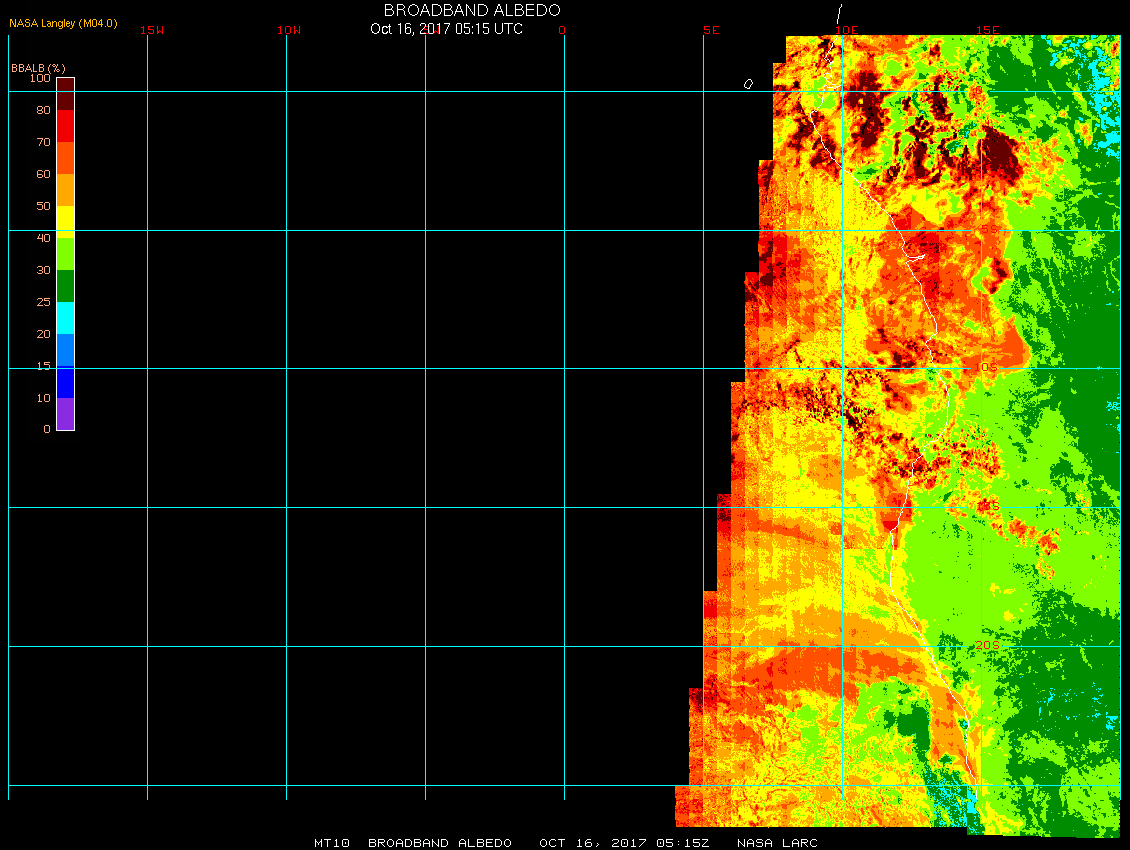Click the 100 value label on the color scale
The image size is (1130, 850).
point(39,78)
